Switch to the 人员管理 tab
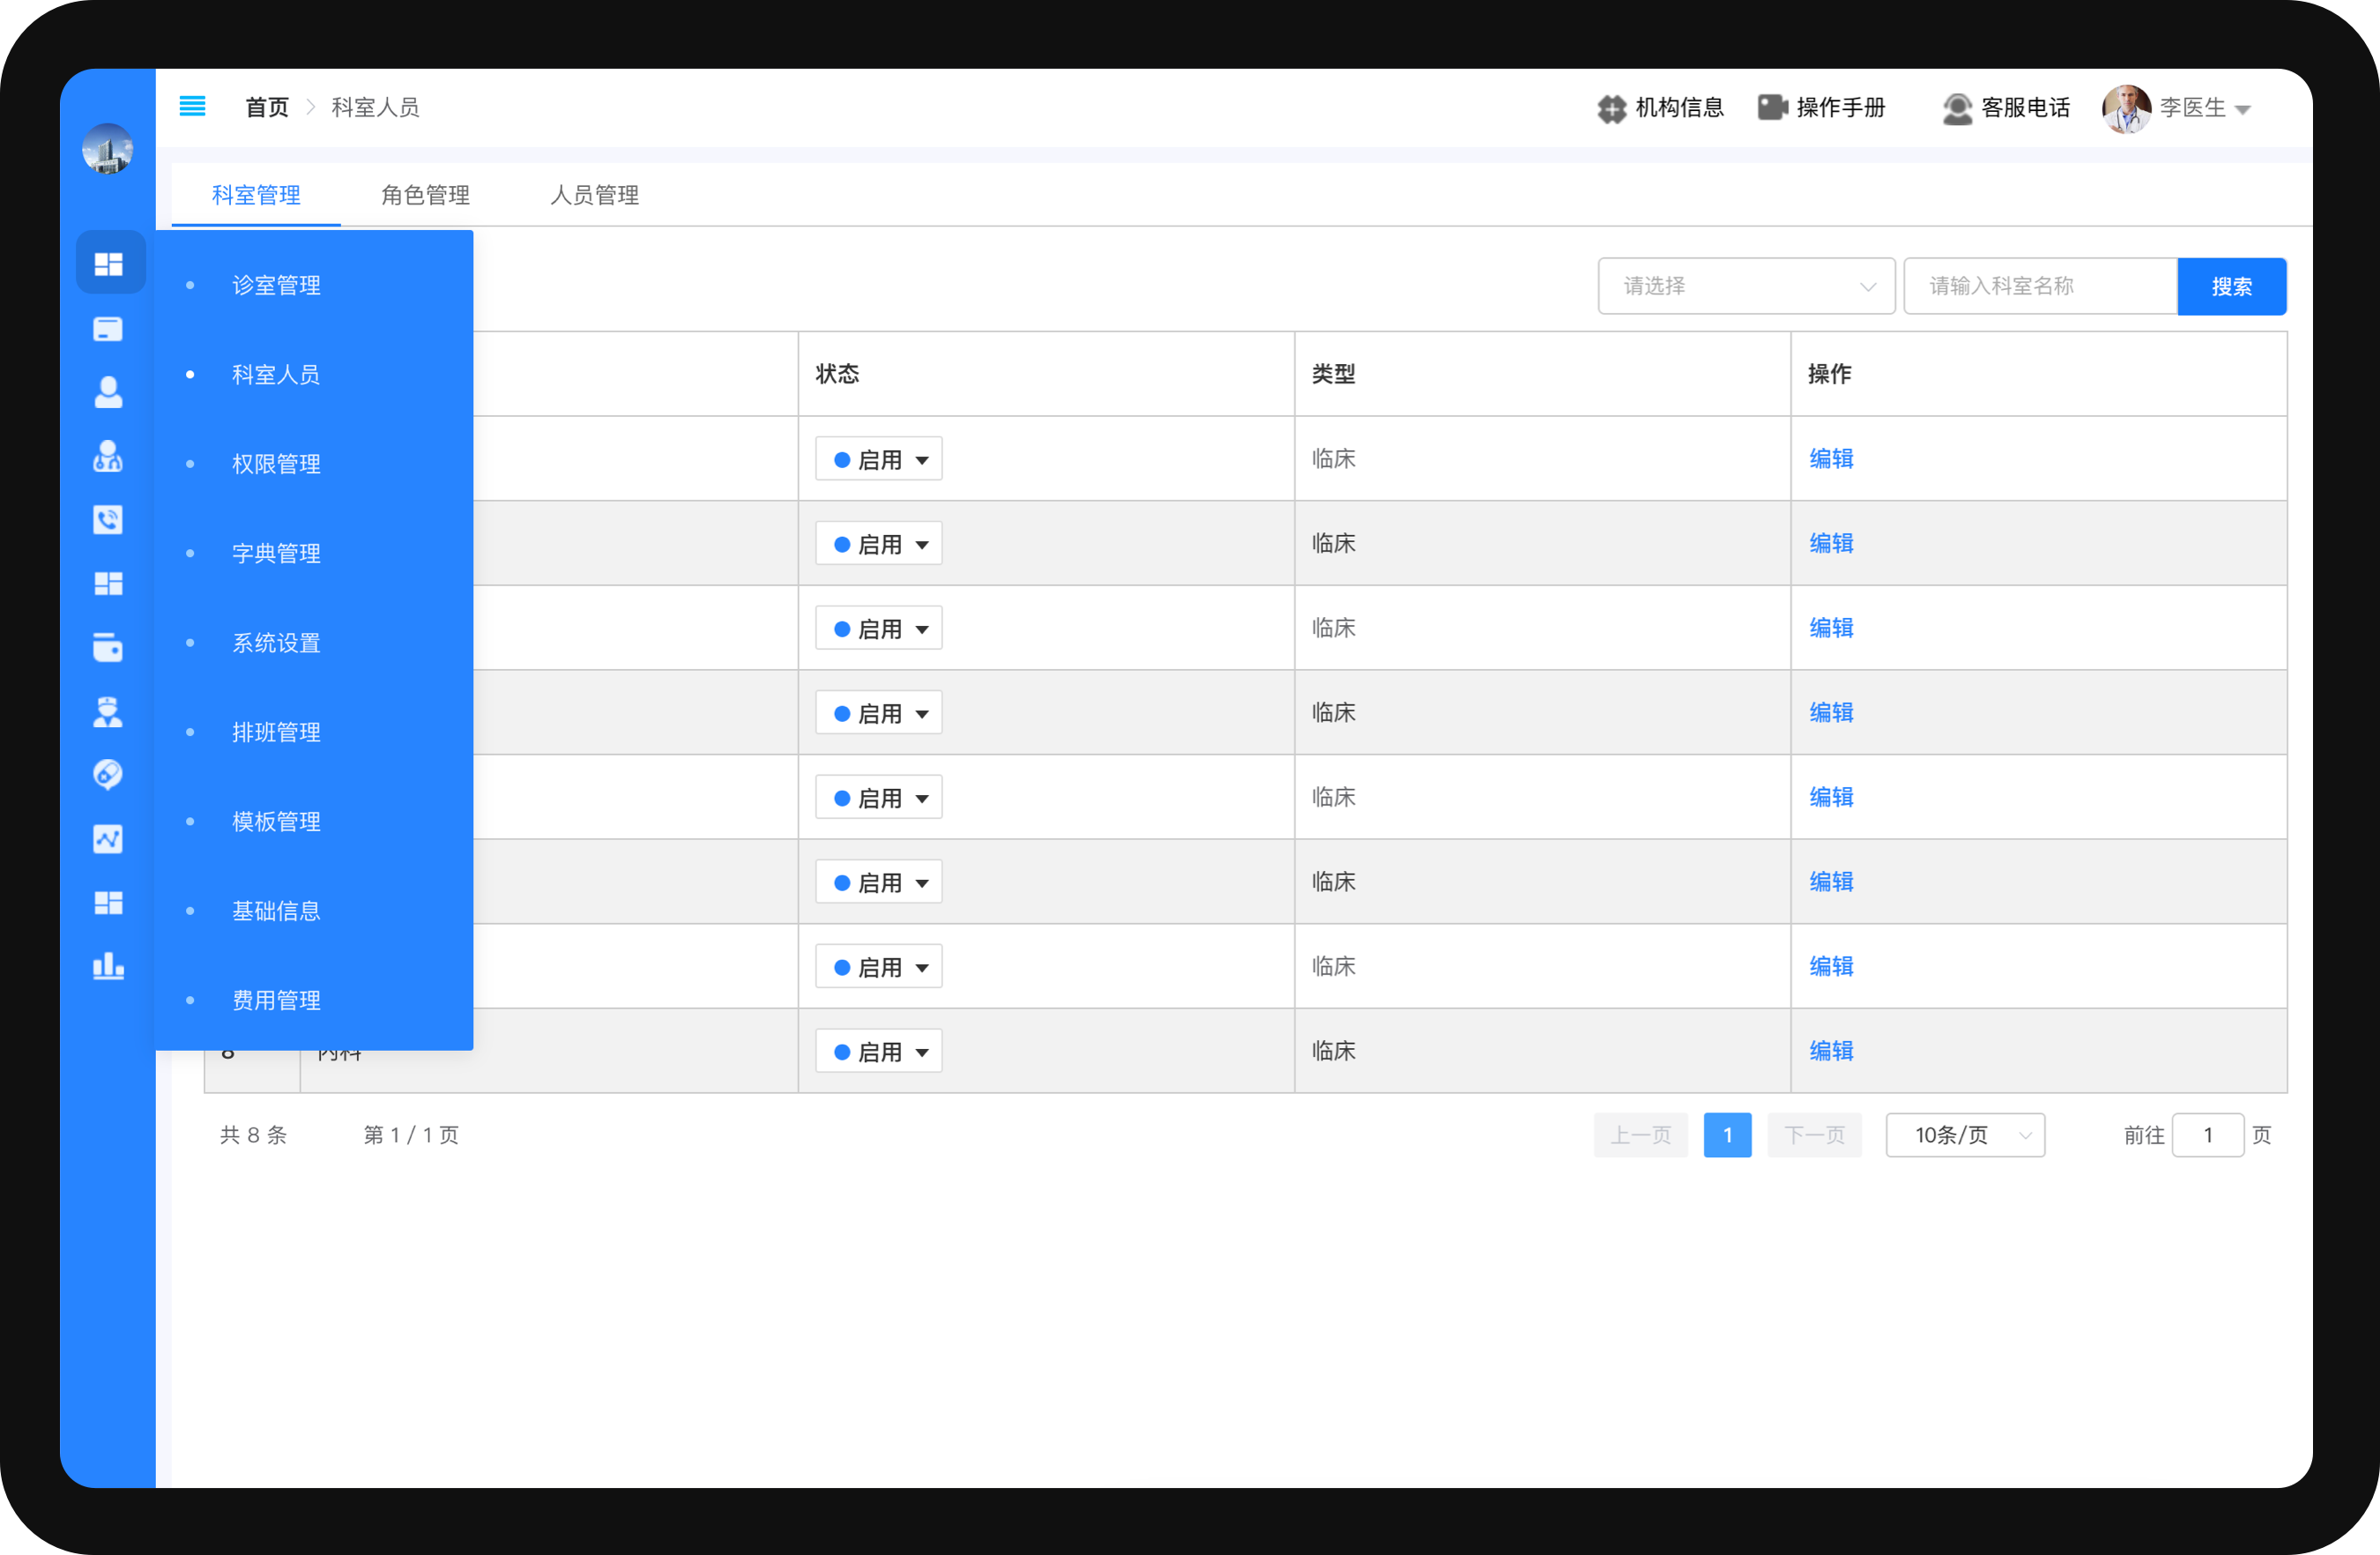Screen dimensions: 2380x1555 594,195
